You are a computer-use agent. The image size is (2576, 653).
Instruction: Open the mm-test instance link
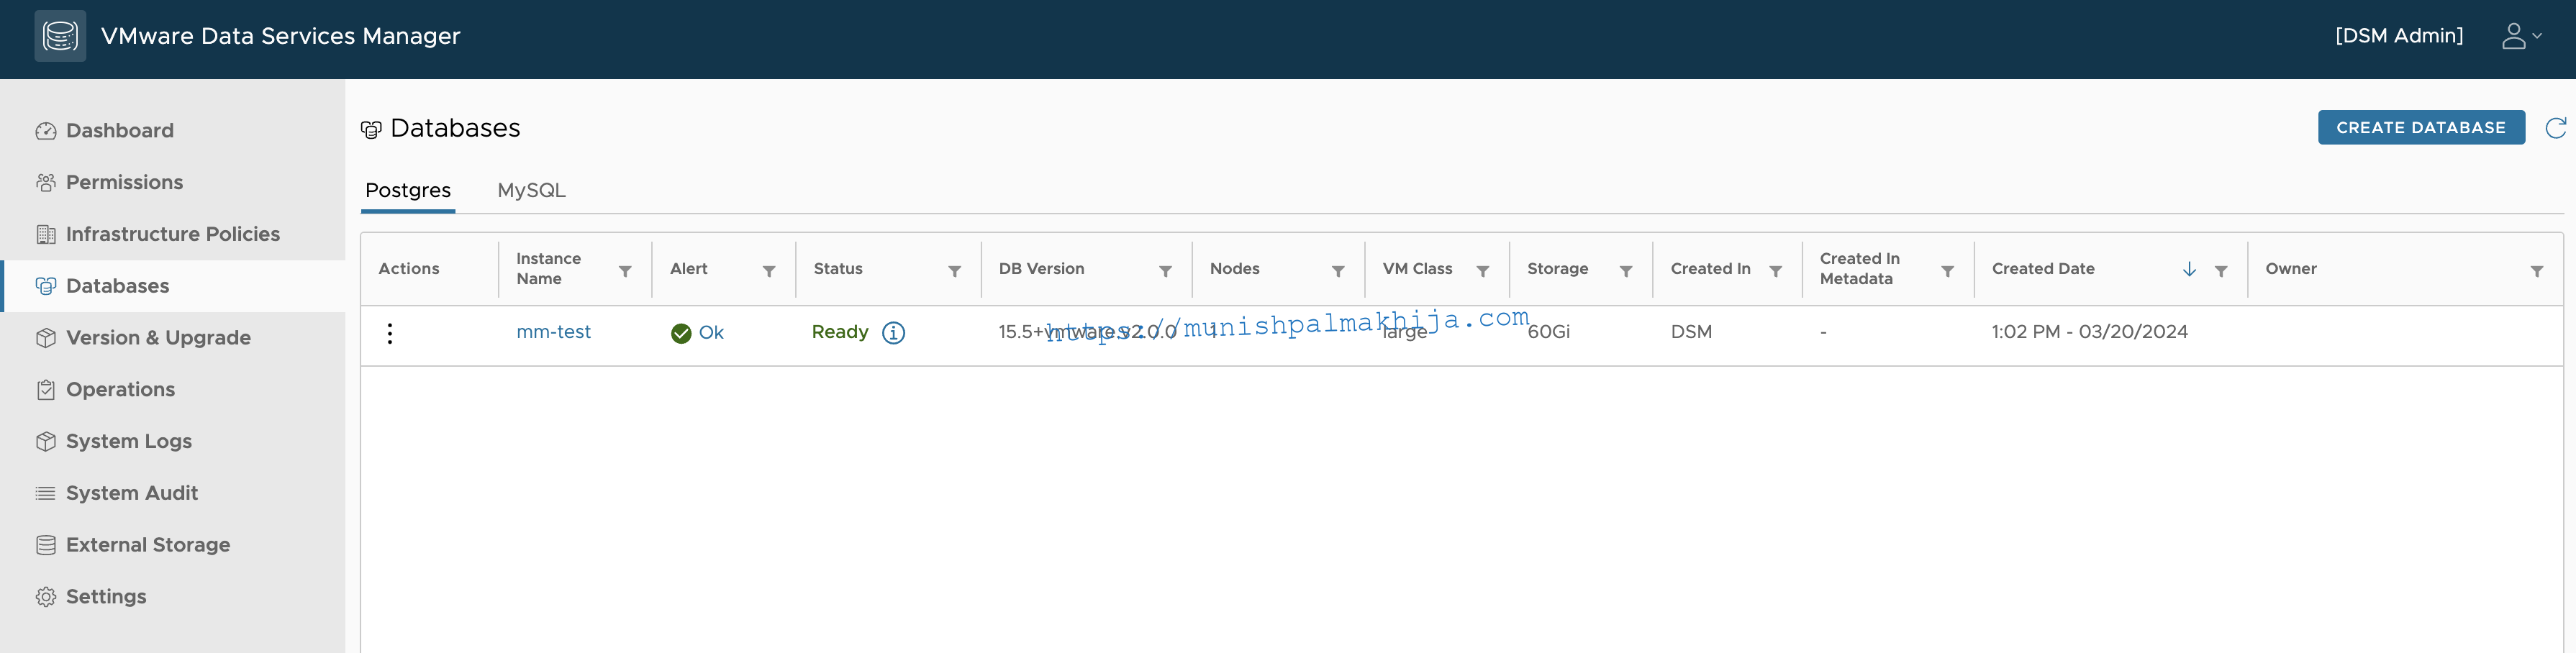pos(553,332)
